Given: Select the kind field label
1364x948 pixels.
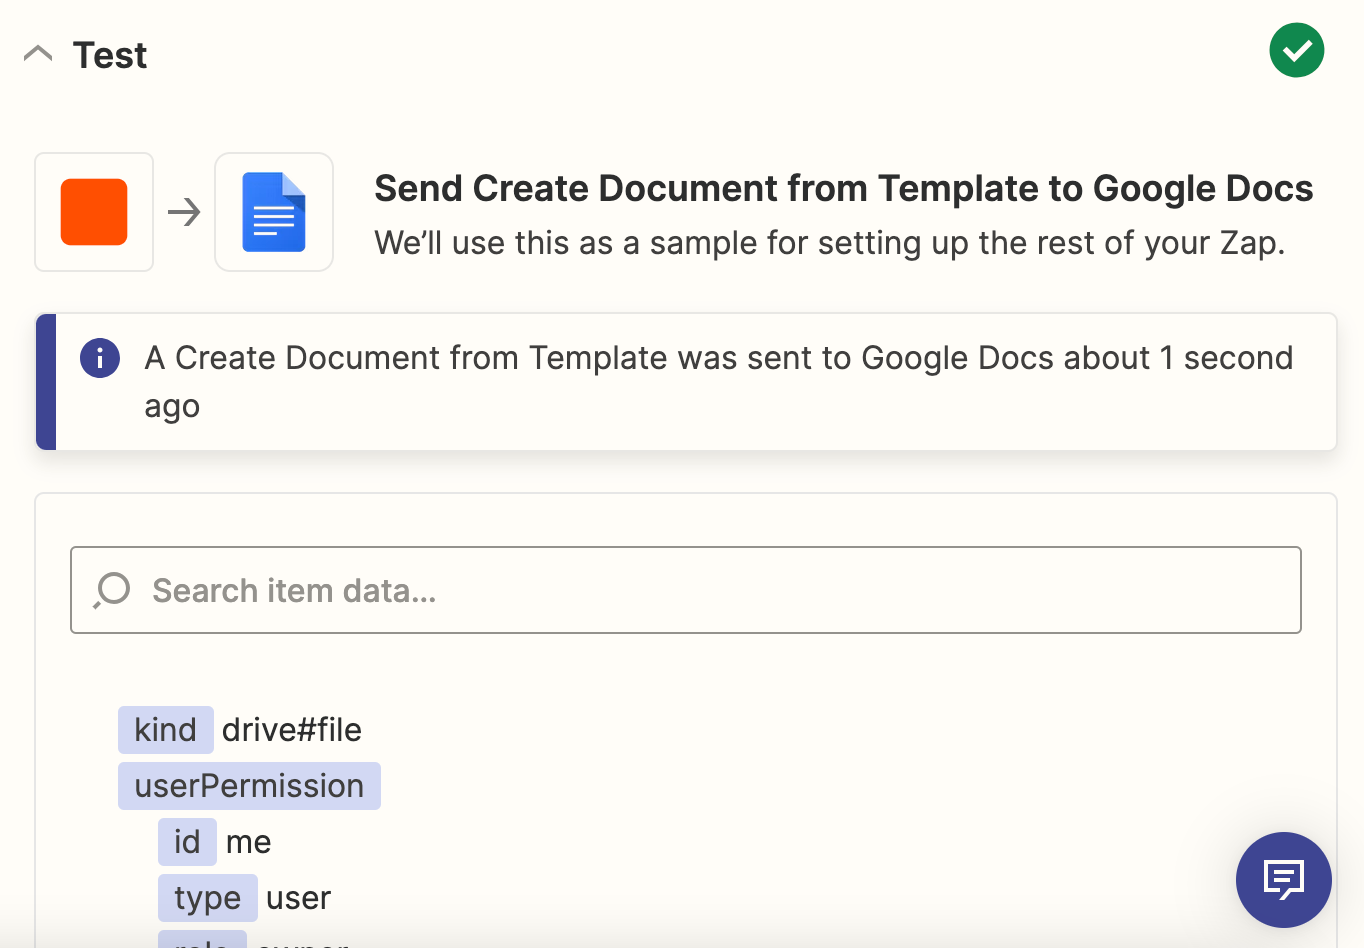Looking at the screenshot, I should point(166,730).
